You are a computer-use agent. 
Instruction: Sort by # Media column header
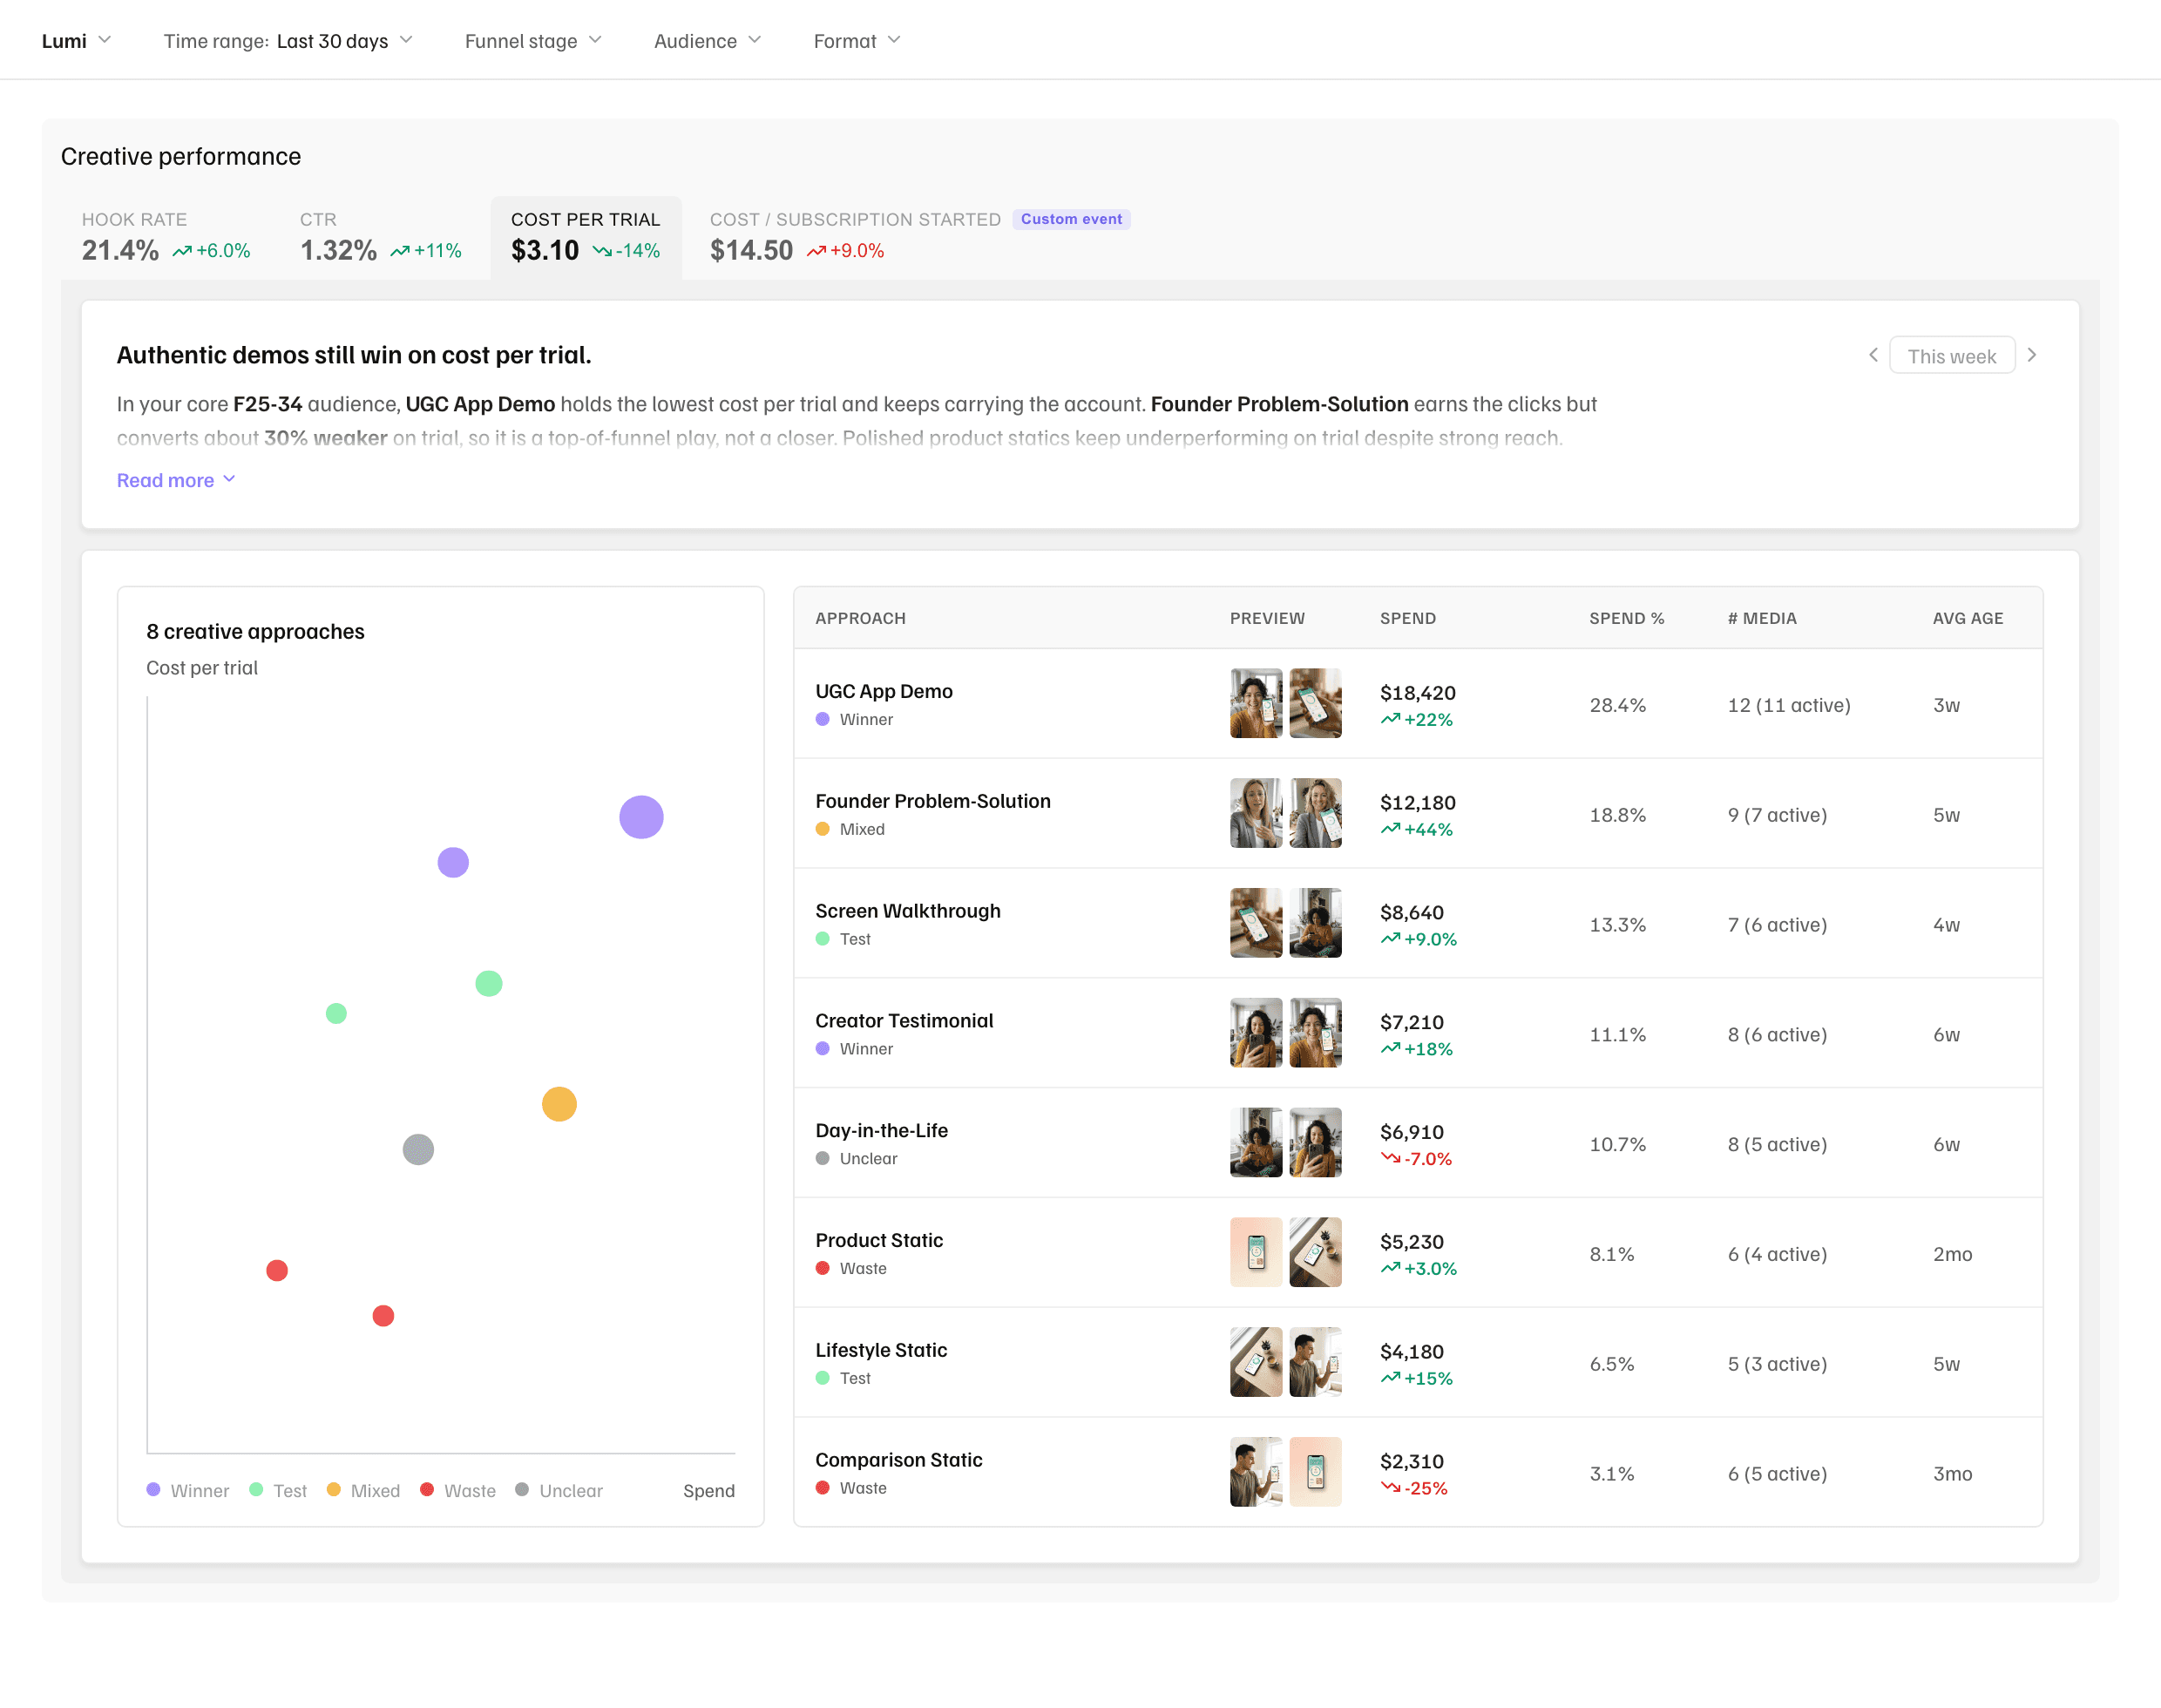point(1761,618)
